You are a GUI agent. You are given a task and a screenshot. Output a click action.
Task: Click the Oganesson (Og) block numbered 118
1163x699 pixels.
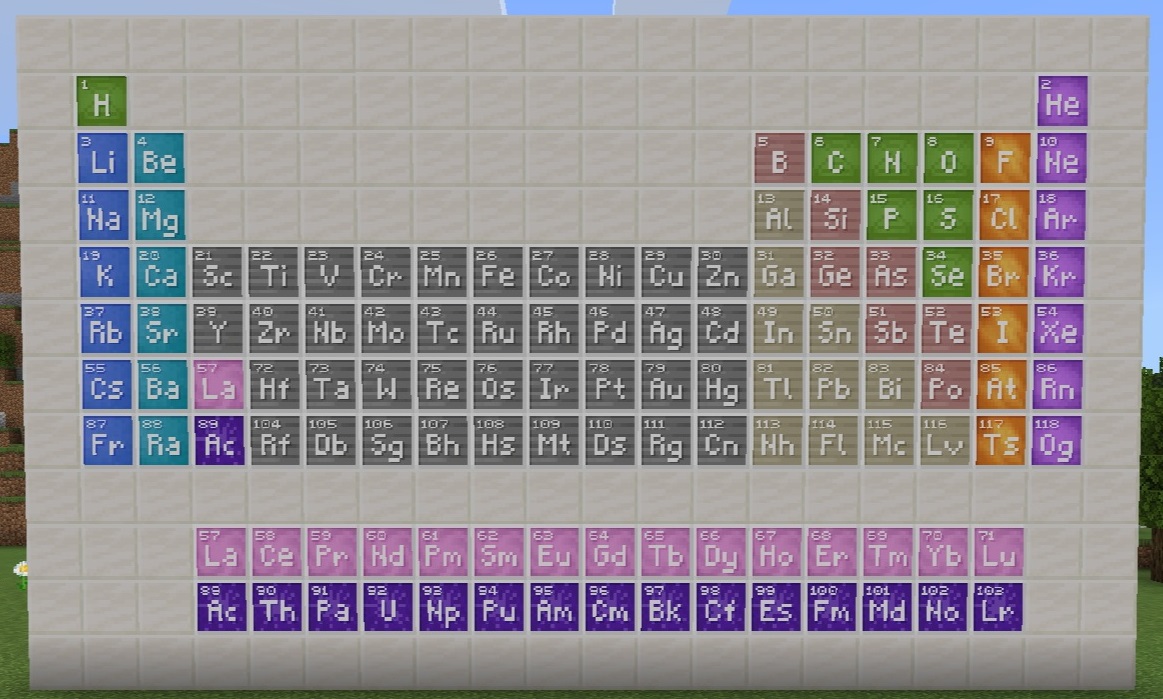tap(1057, 441)
